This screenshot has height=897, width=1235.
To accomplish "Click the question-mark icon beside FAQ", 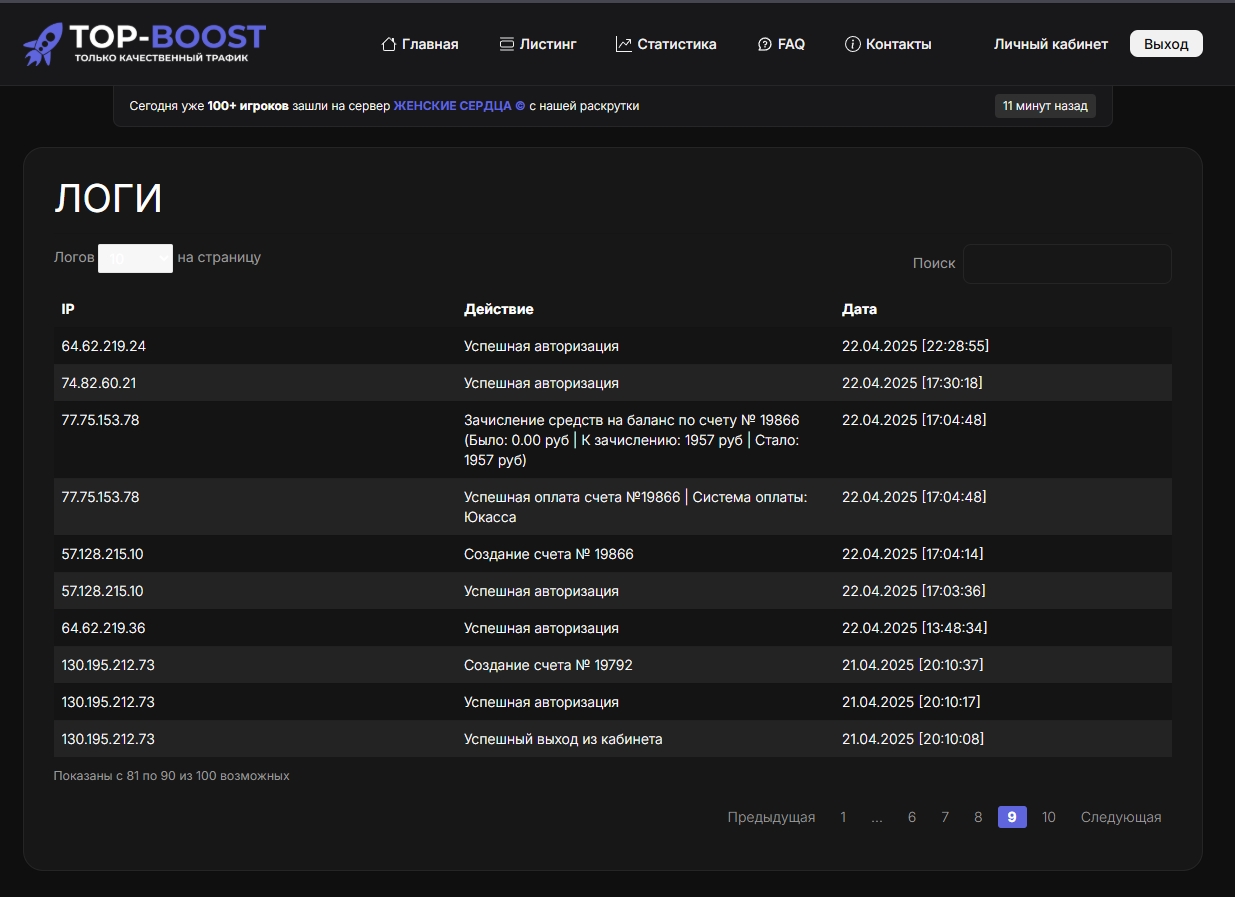I will click(x=763, y=43).
